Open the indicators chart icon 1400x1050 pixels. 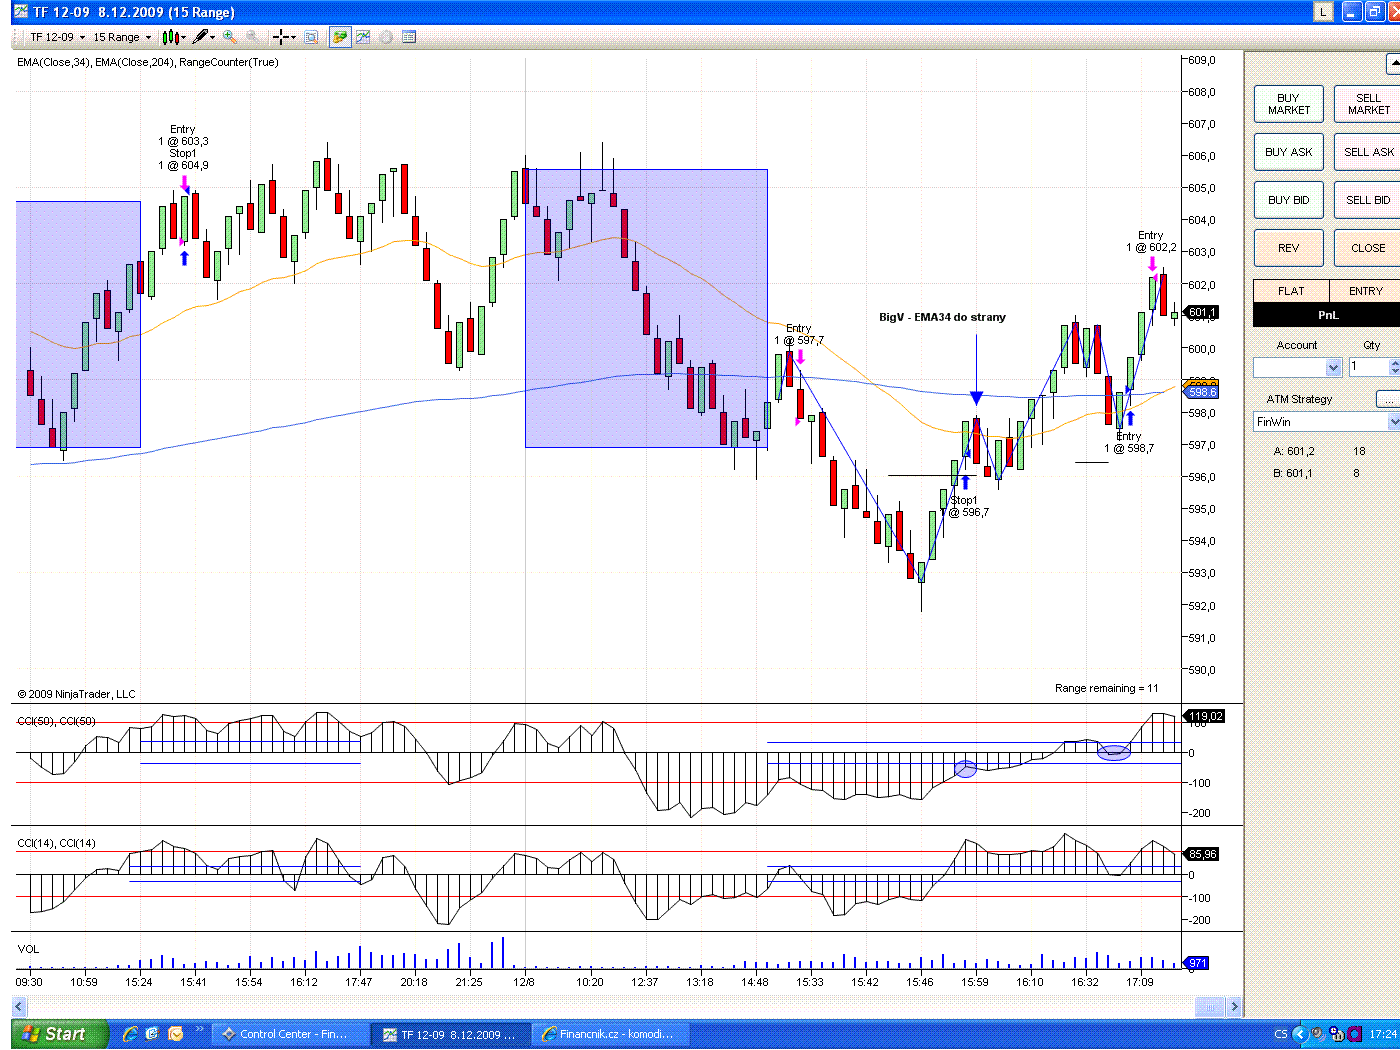[363, 37]
